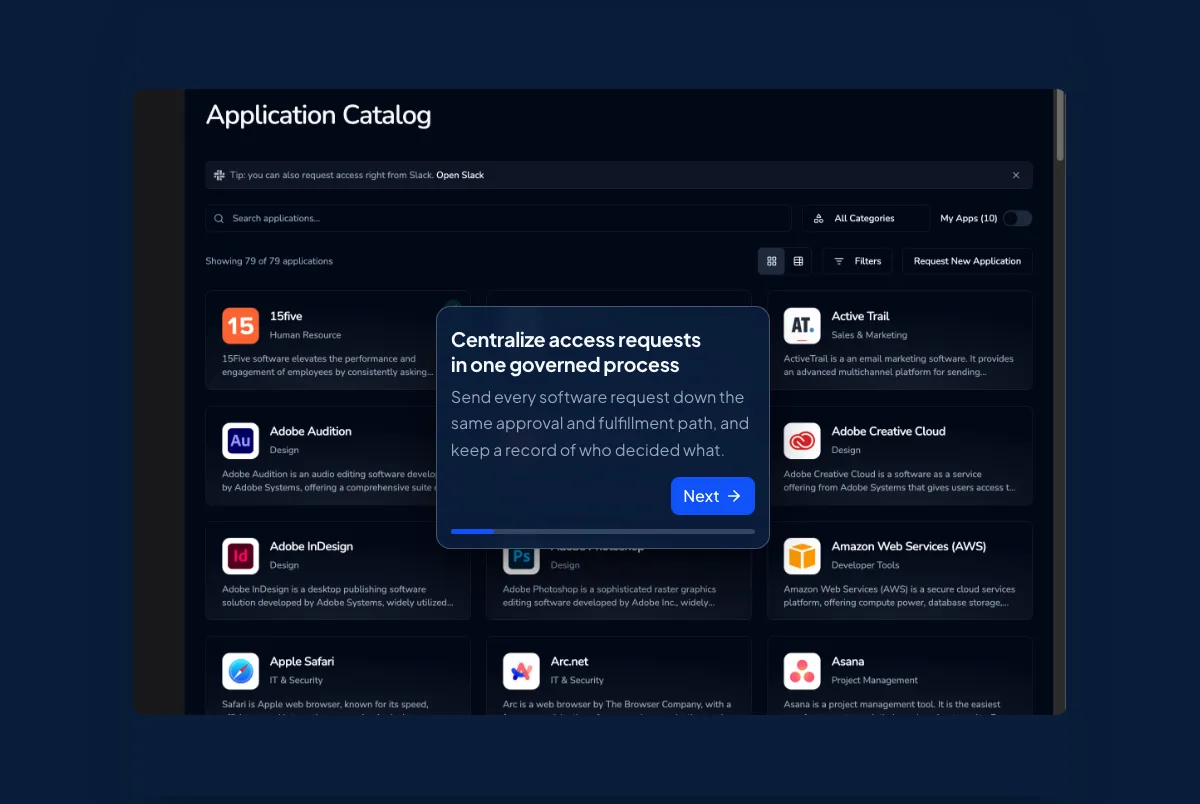Open the All Categories dropdown
1200x804 pixels.
point(866,218)
